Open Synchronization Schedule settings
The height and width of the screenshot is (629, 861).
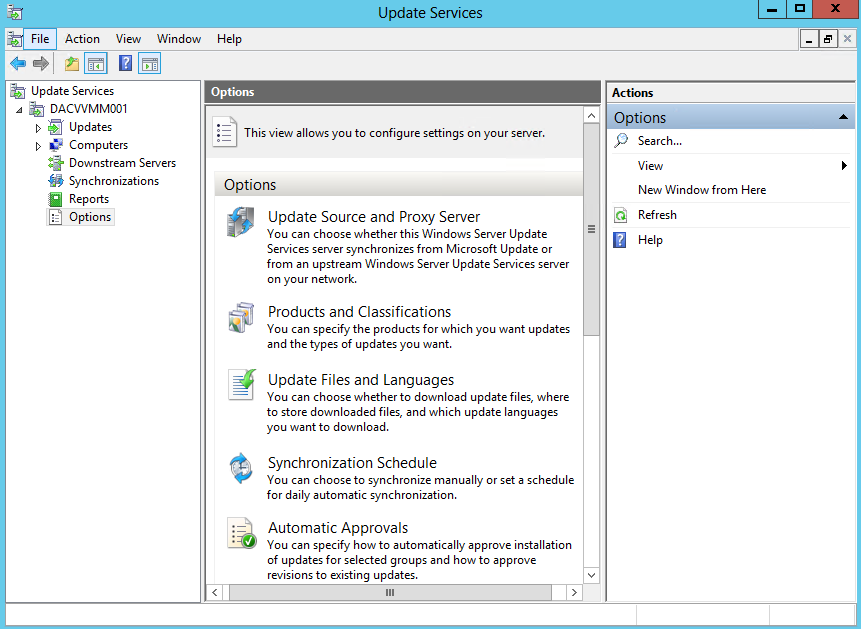(x=352, y=463)
